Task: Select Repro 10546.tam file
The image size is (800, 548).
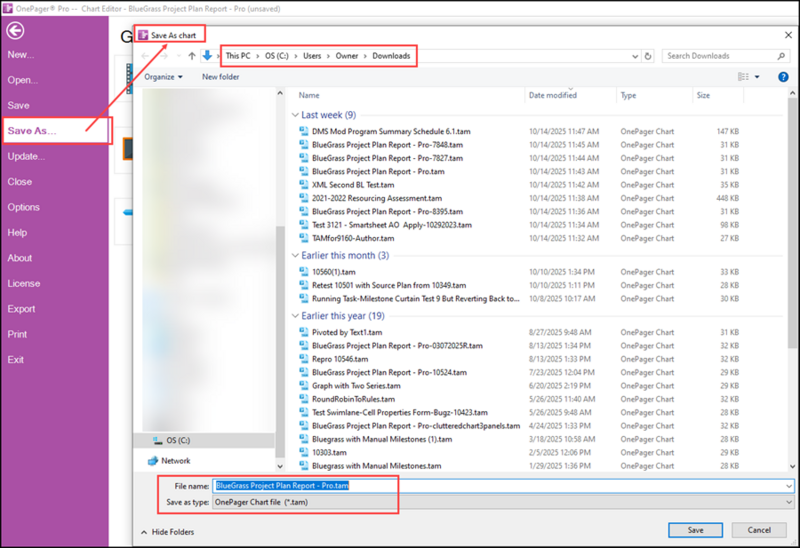Action: (340, 359)
